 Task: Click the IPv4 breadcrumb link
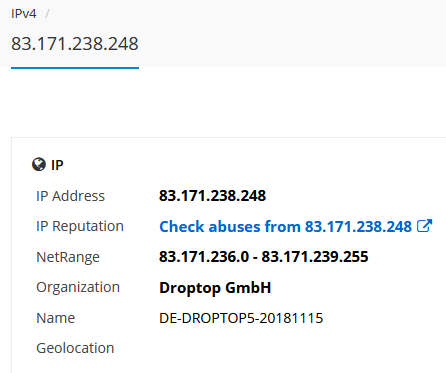pyautogui.click(x=24, y=14)
